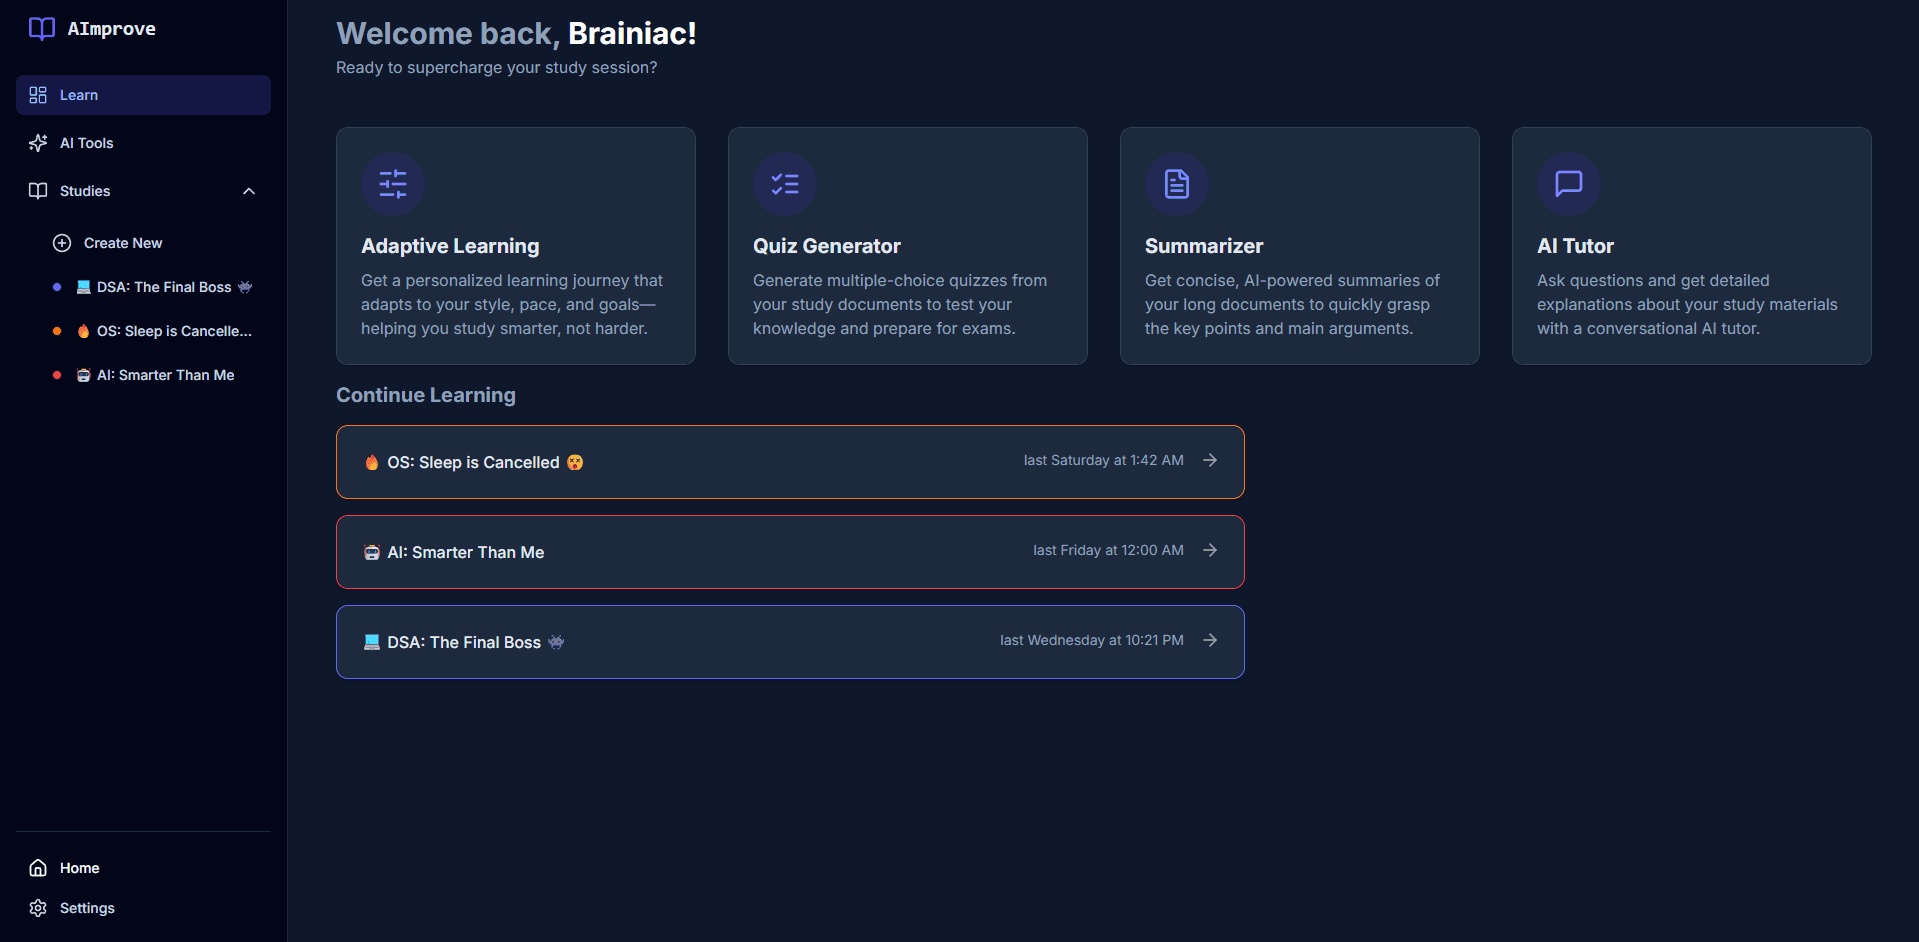Viewport: 1919px width, 942px height.
Task: Click the arrow on the DSA card
Action: [1209, 640]
